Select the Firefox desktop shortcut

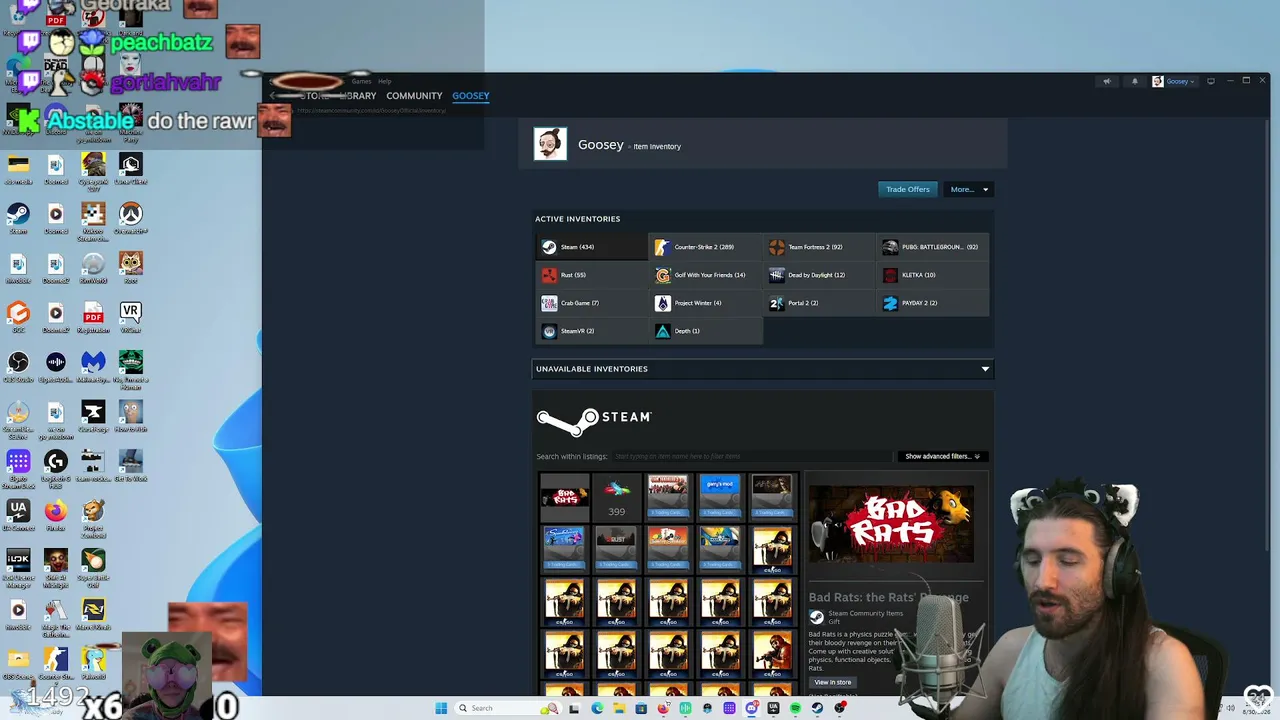click(56, 515)
